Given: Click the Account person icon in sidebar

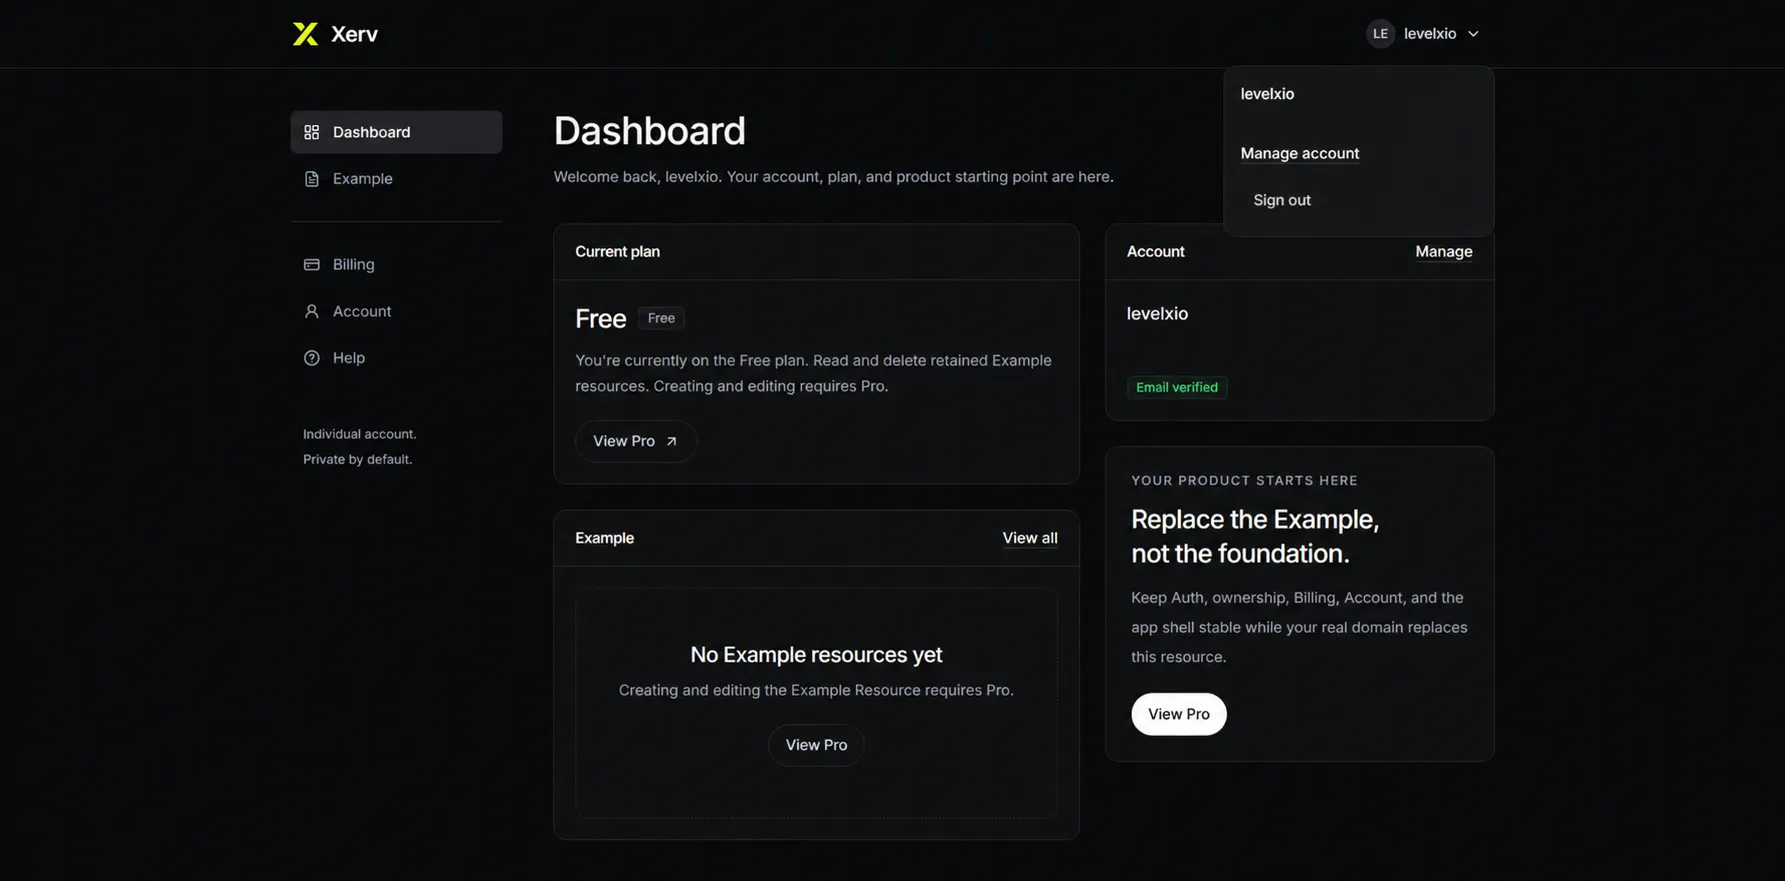Looking at the screenshot, I should 312,311.
